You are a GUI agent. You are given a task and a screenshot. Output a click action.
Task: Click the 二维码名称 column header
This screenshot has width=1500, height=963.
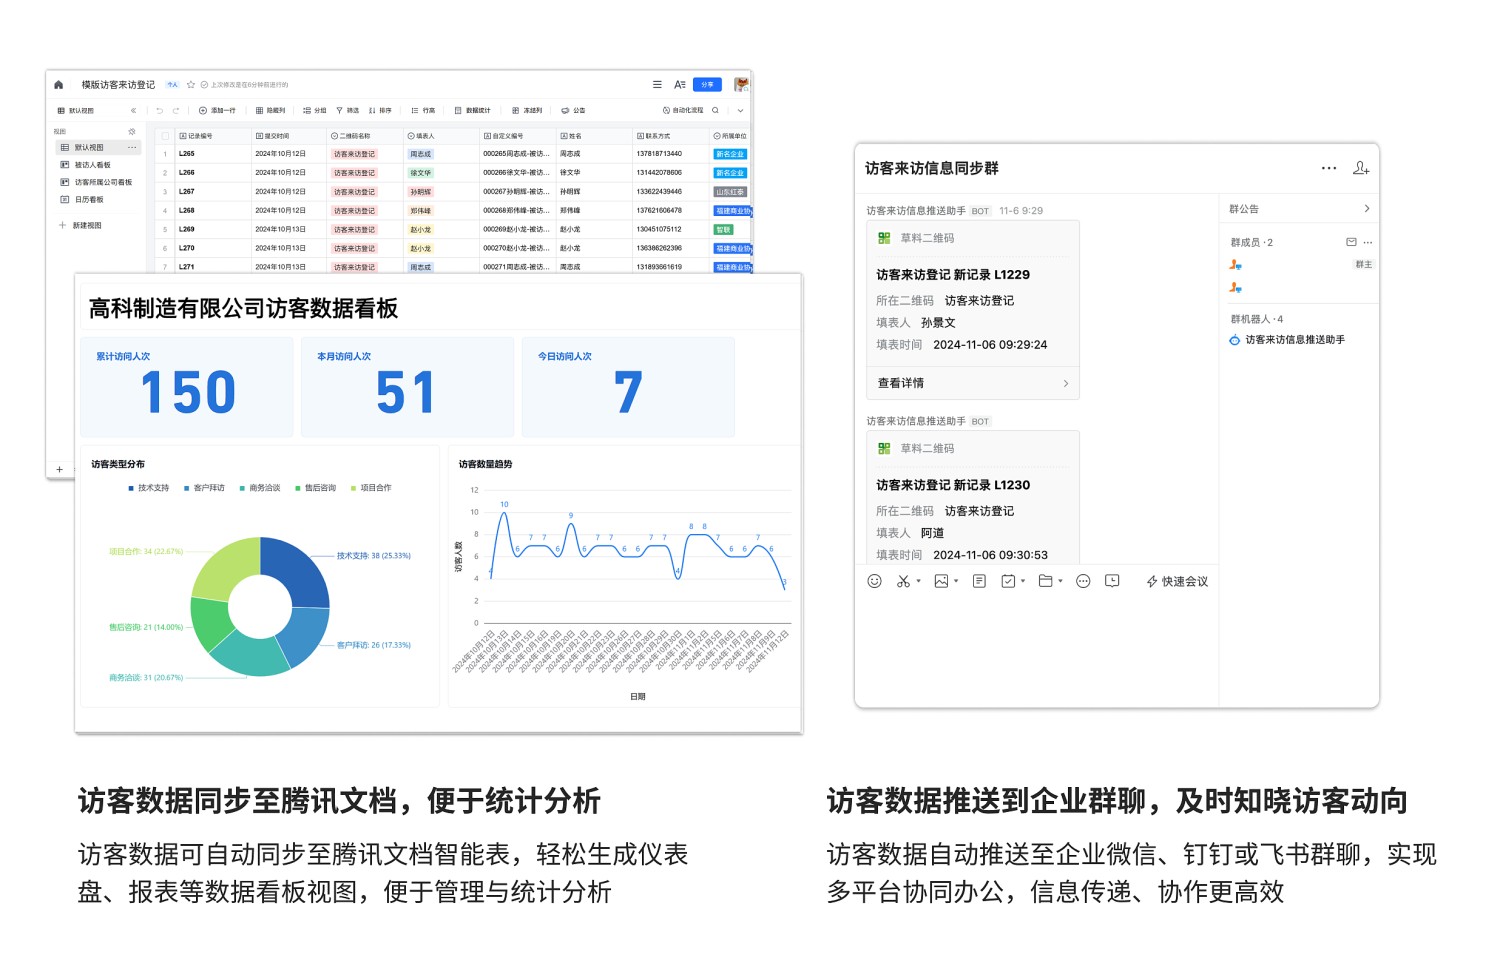point(366,136)
